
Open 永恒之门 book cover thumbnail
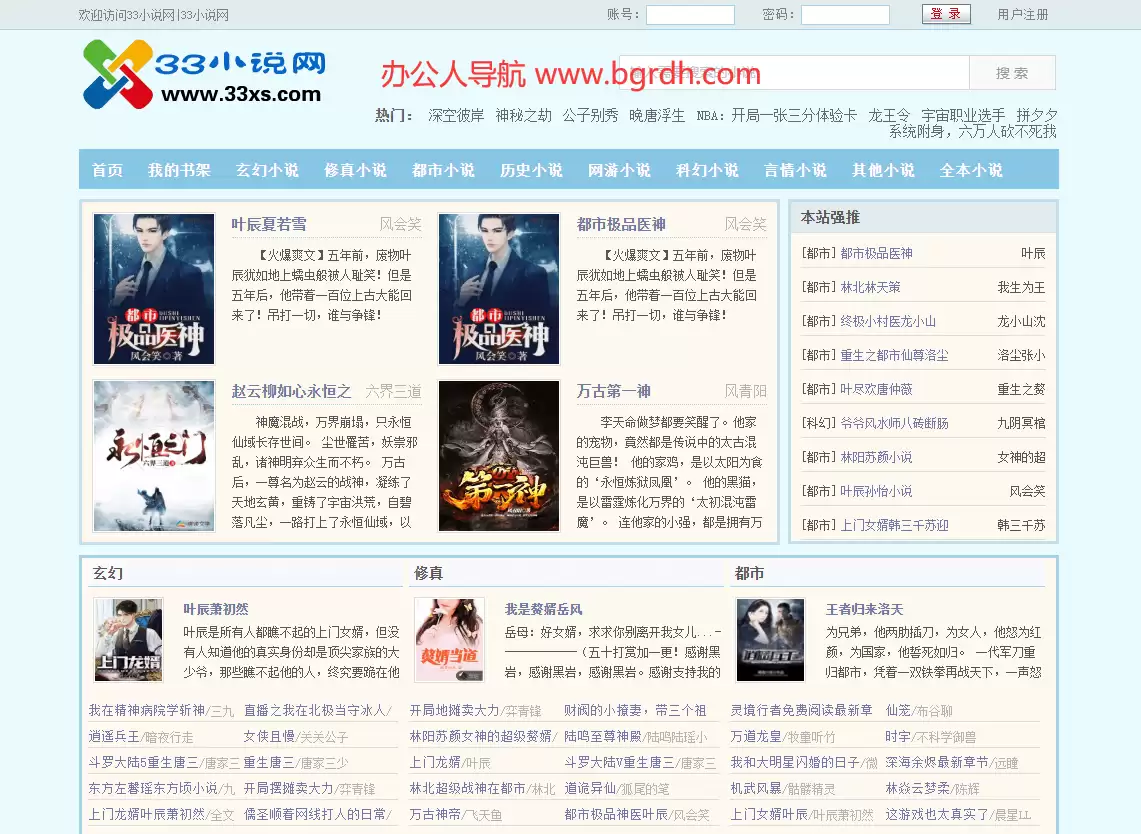click(154, 456)
